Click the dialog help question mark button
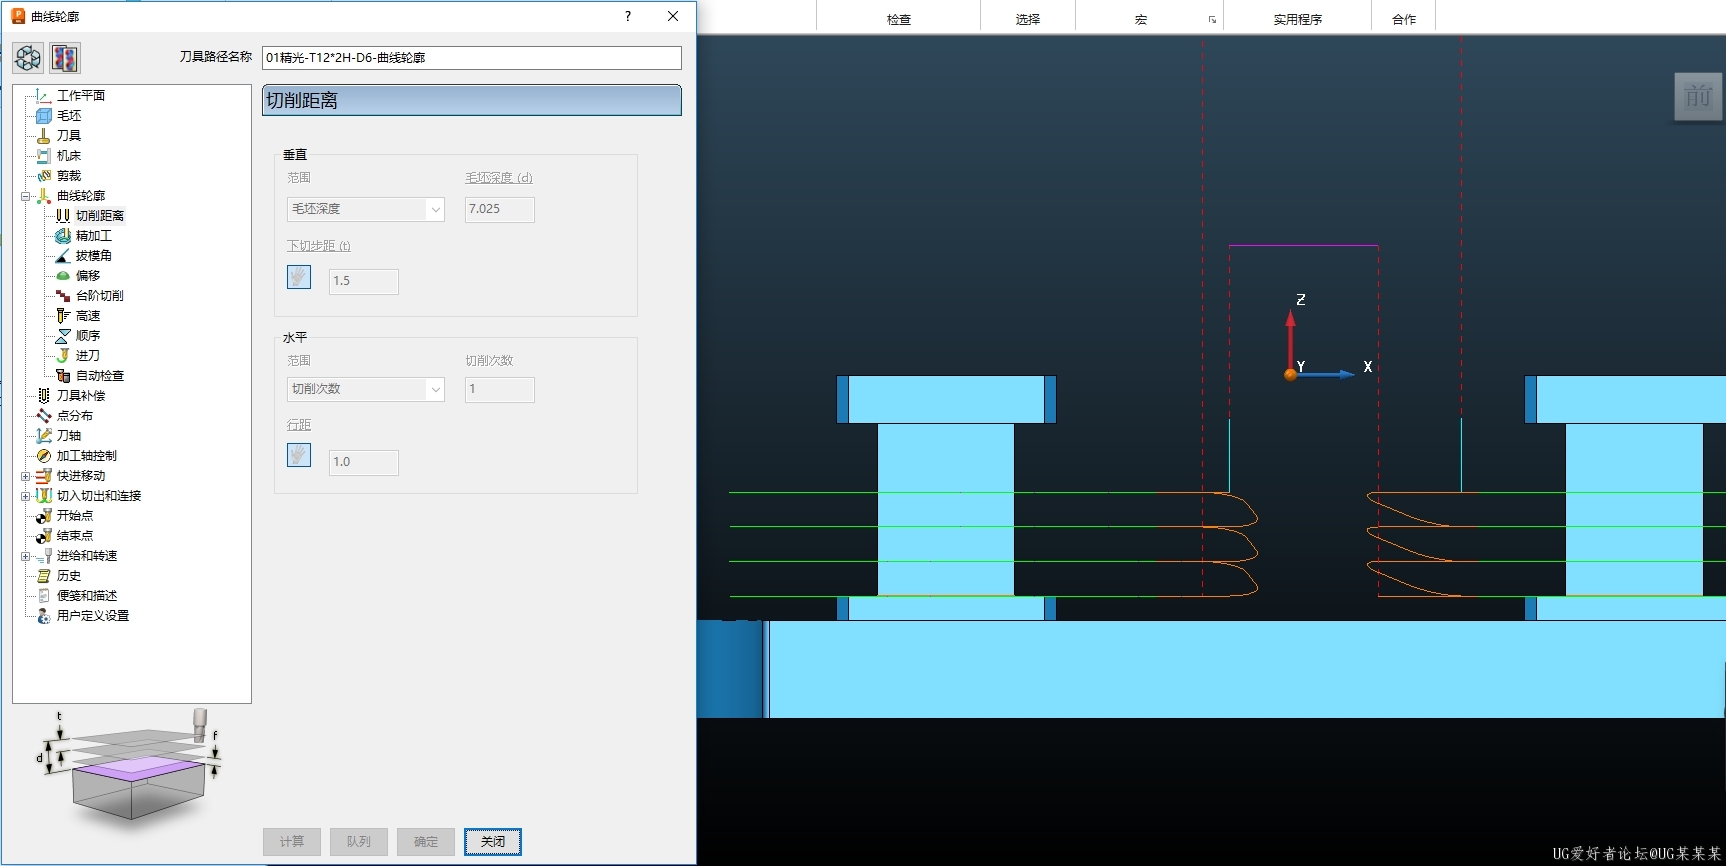This screenshot has width=1726, height=866. click(628, 16)
